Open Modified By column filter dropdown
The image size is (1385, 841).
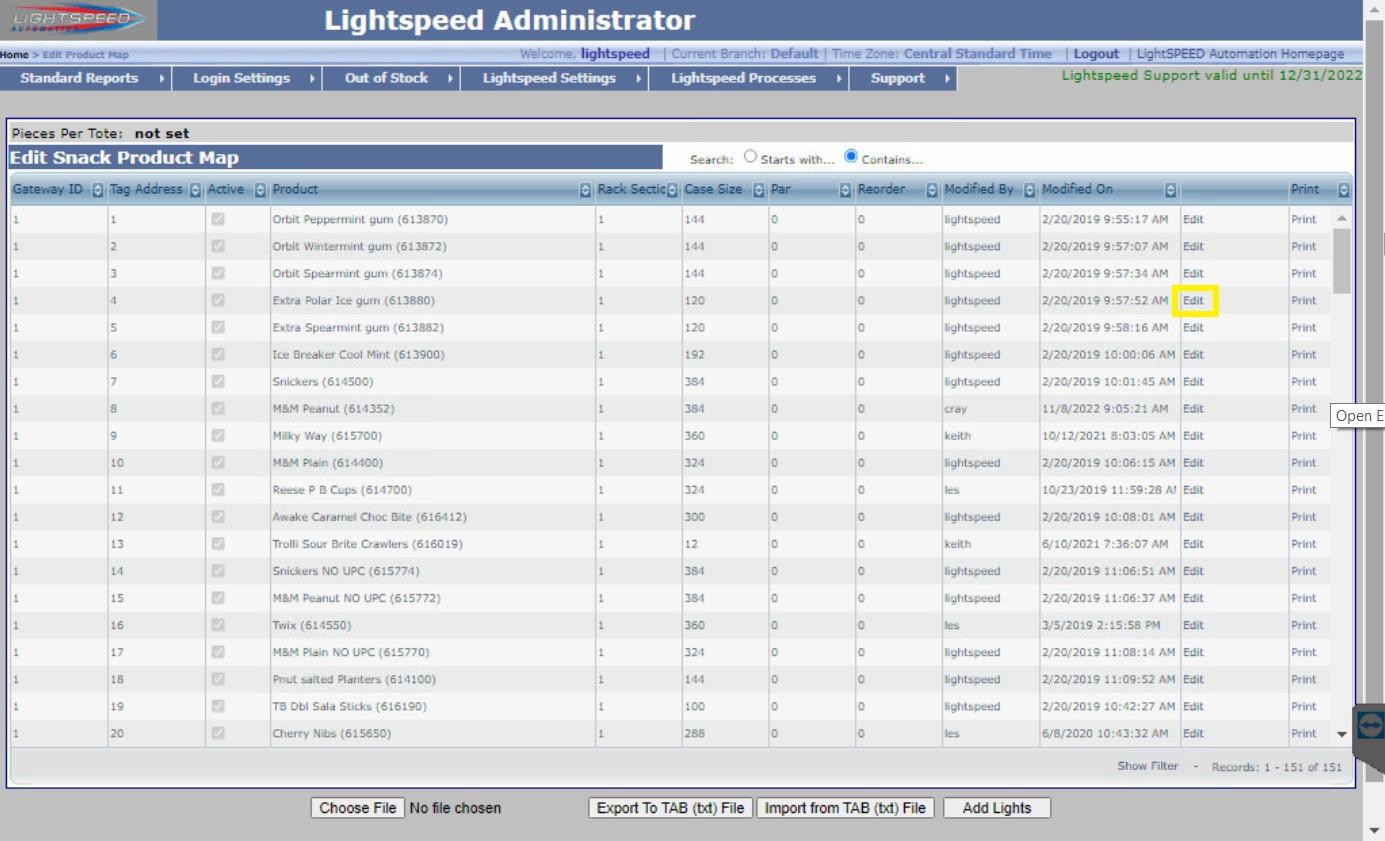coord(1030,190)
